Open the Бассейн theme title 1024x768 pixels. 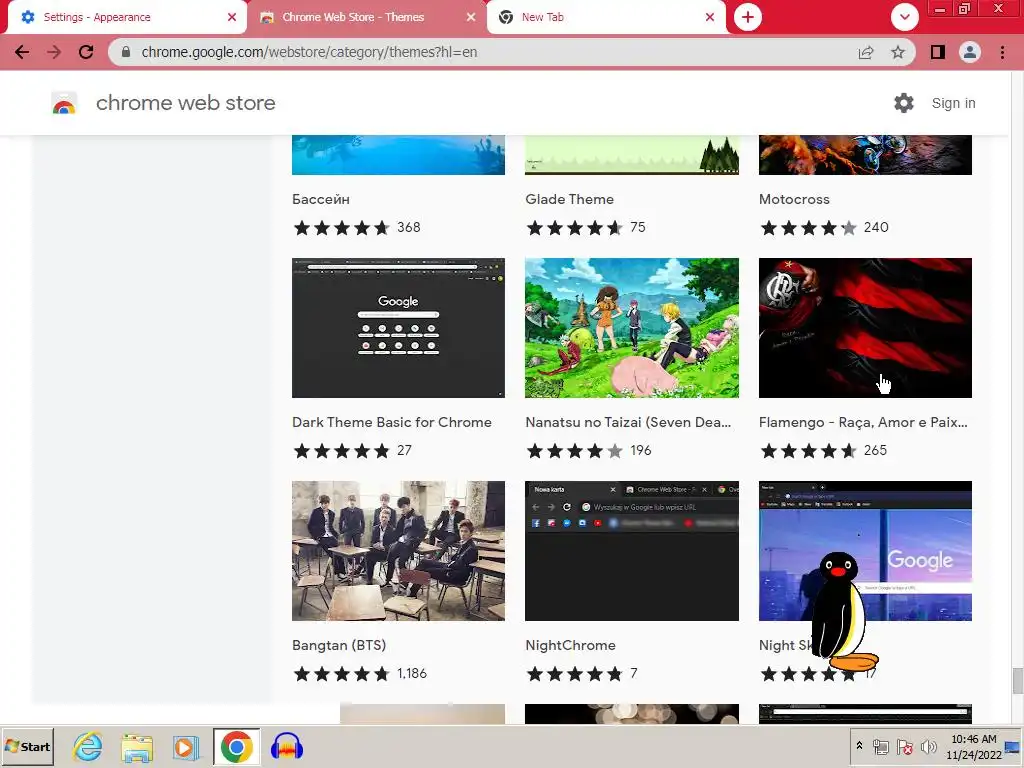coord(321,199)
